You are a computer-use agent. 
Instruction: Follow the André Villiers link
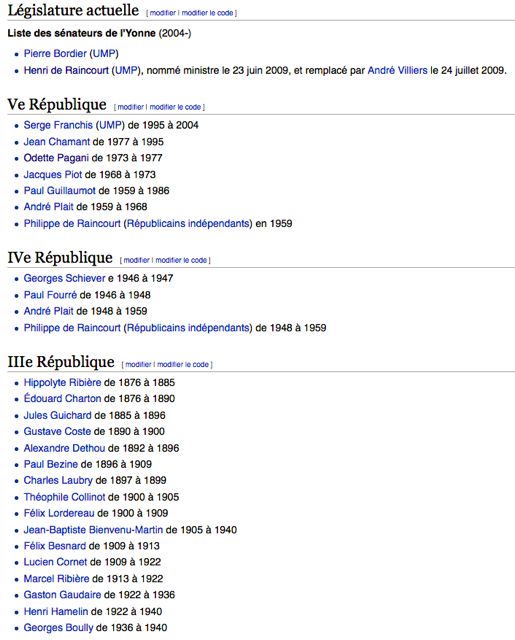point(397,70)
